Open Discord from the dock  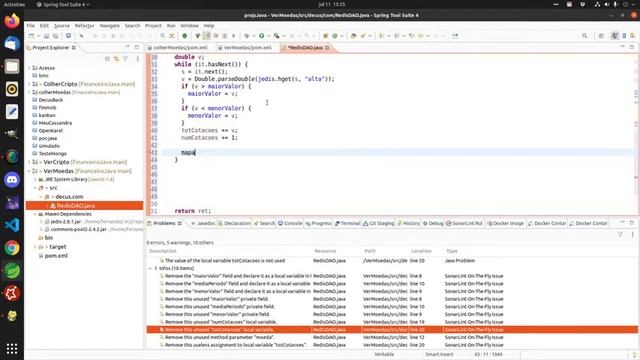pyautogui.click(x=12, y=180)
